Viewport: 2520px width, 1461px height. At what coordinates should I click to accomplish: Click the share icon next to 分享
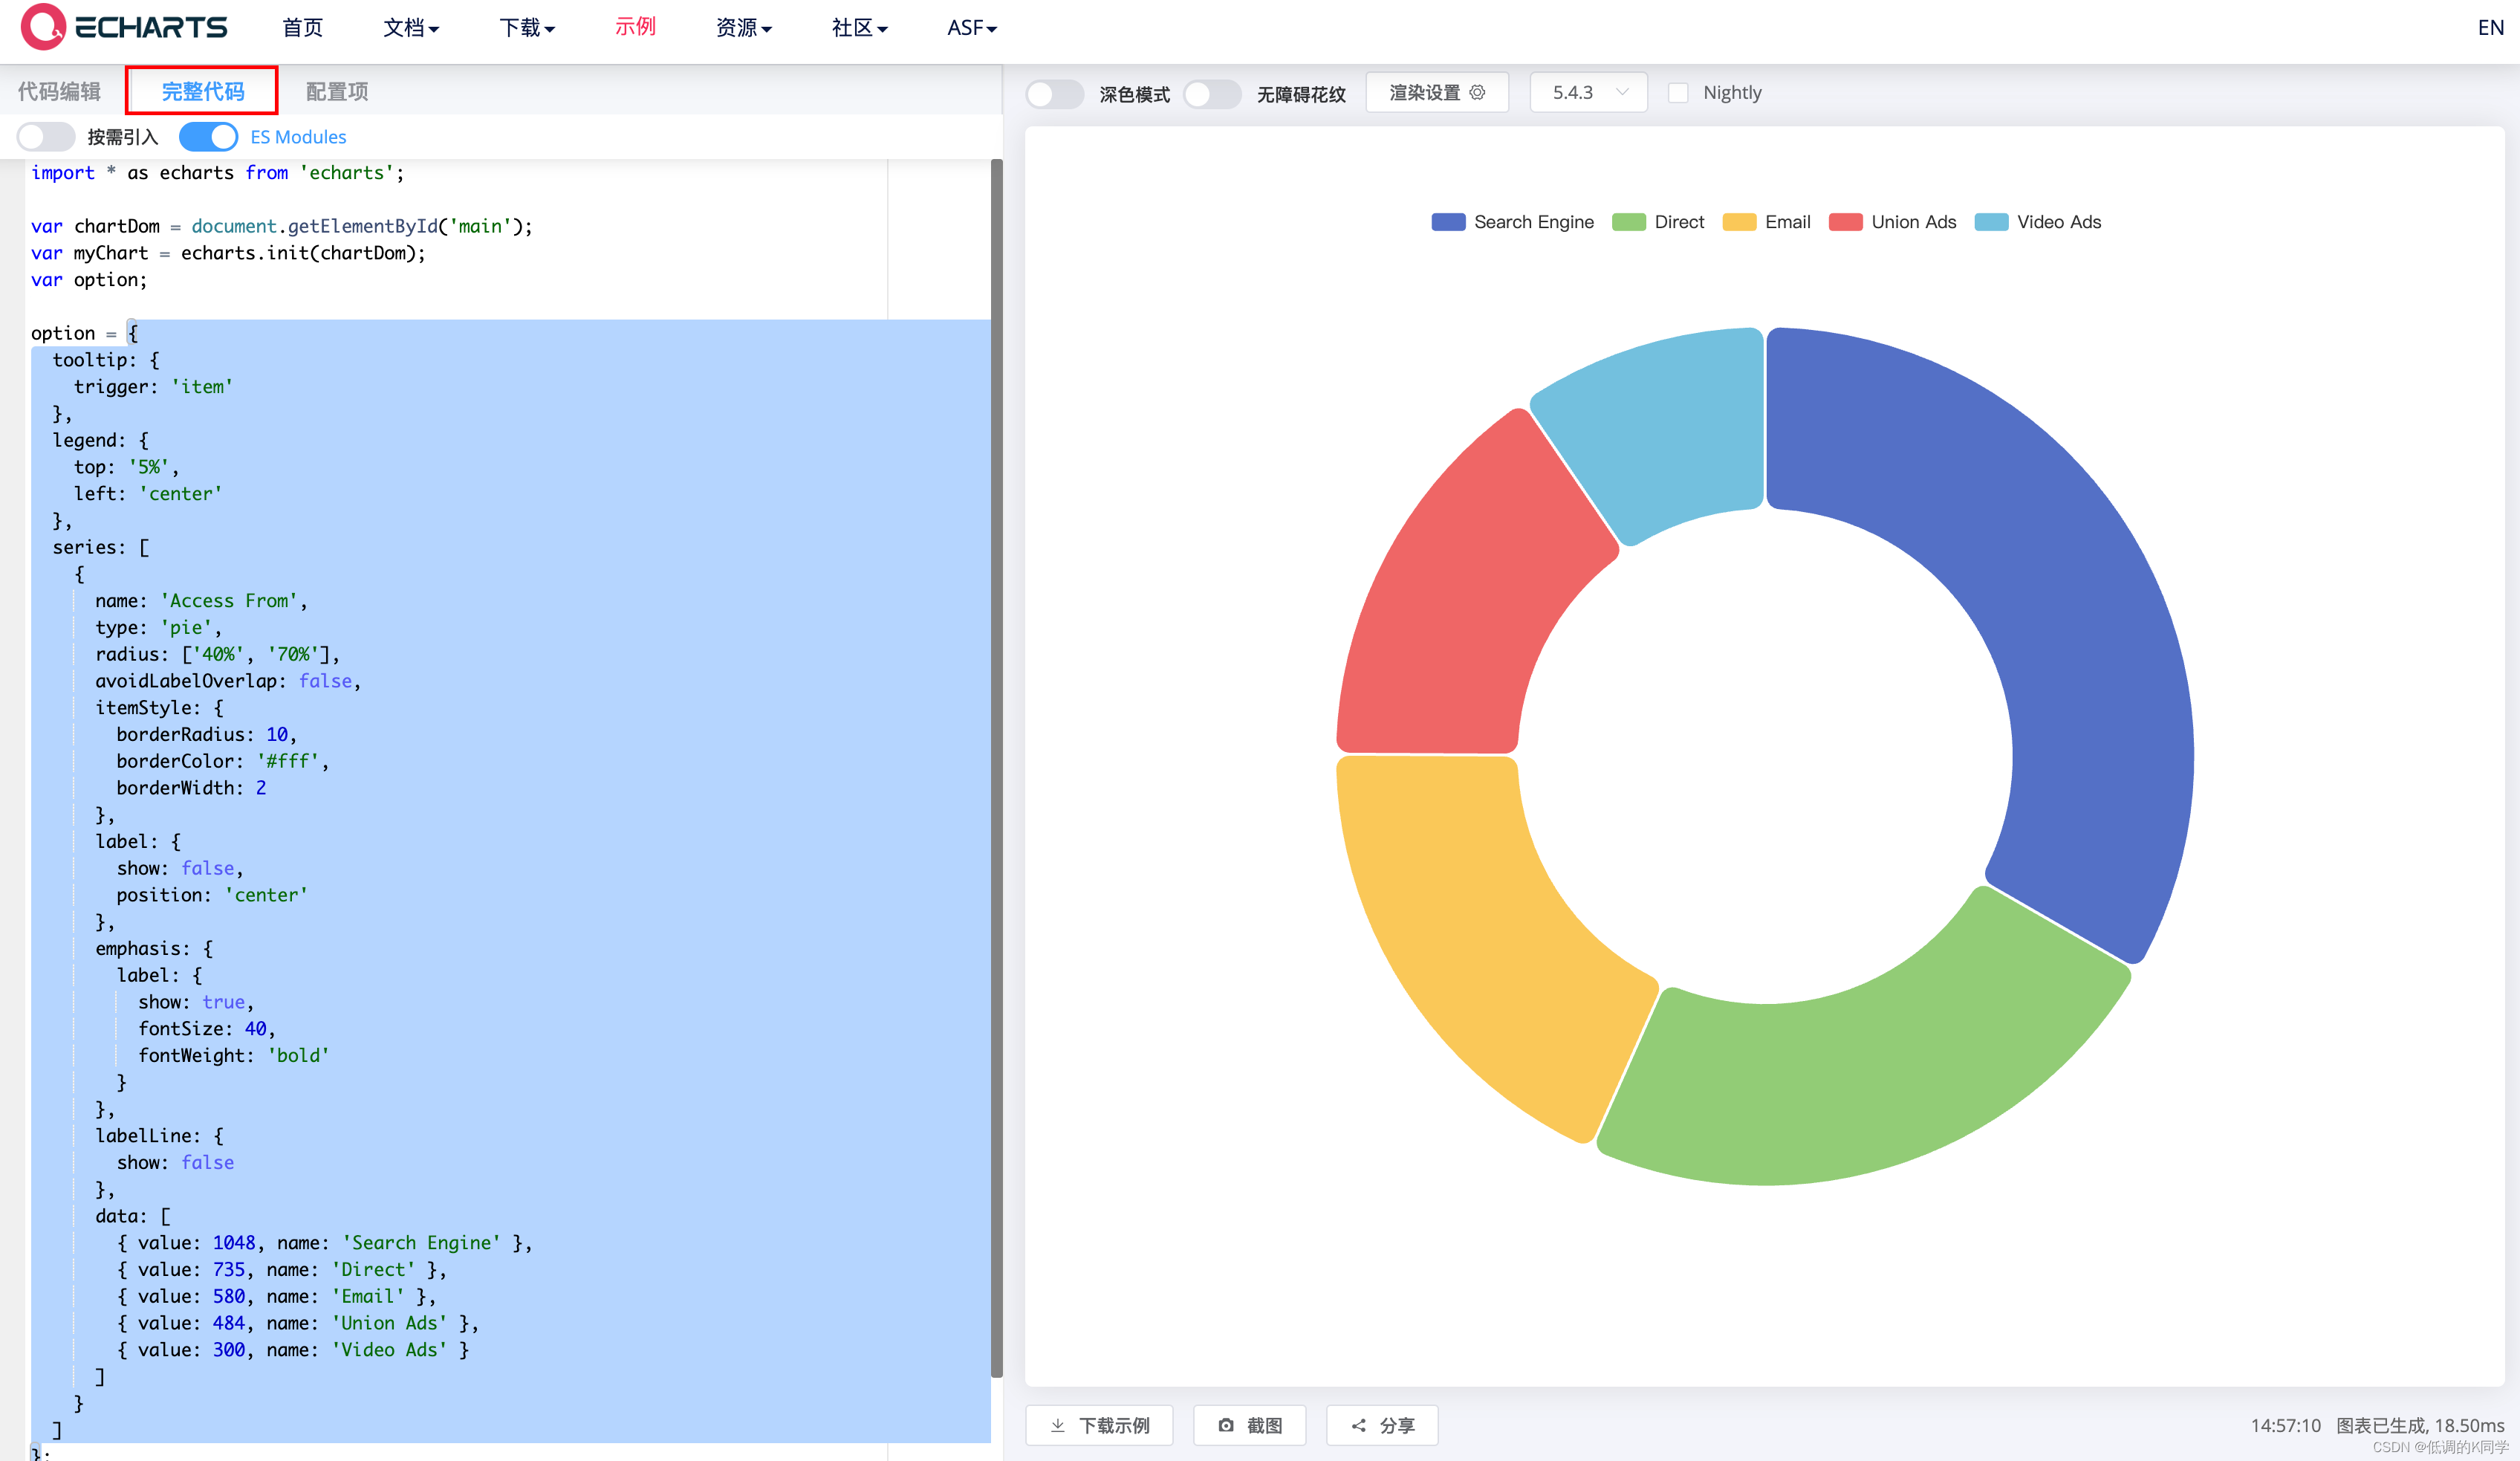tap(1358, 1425)
